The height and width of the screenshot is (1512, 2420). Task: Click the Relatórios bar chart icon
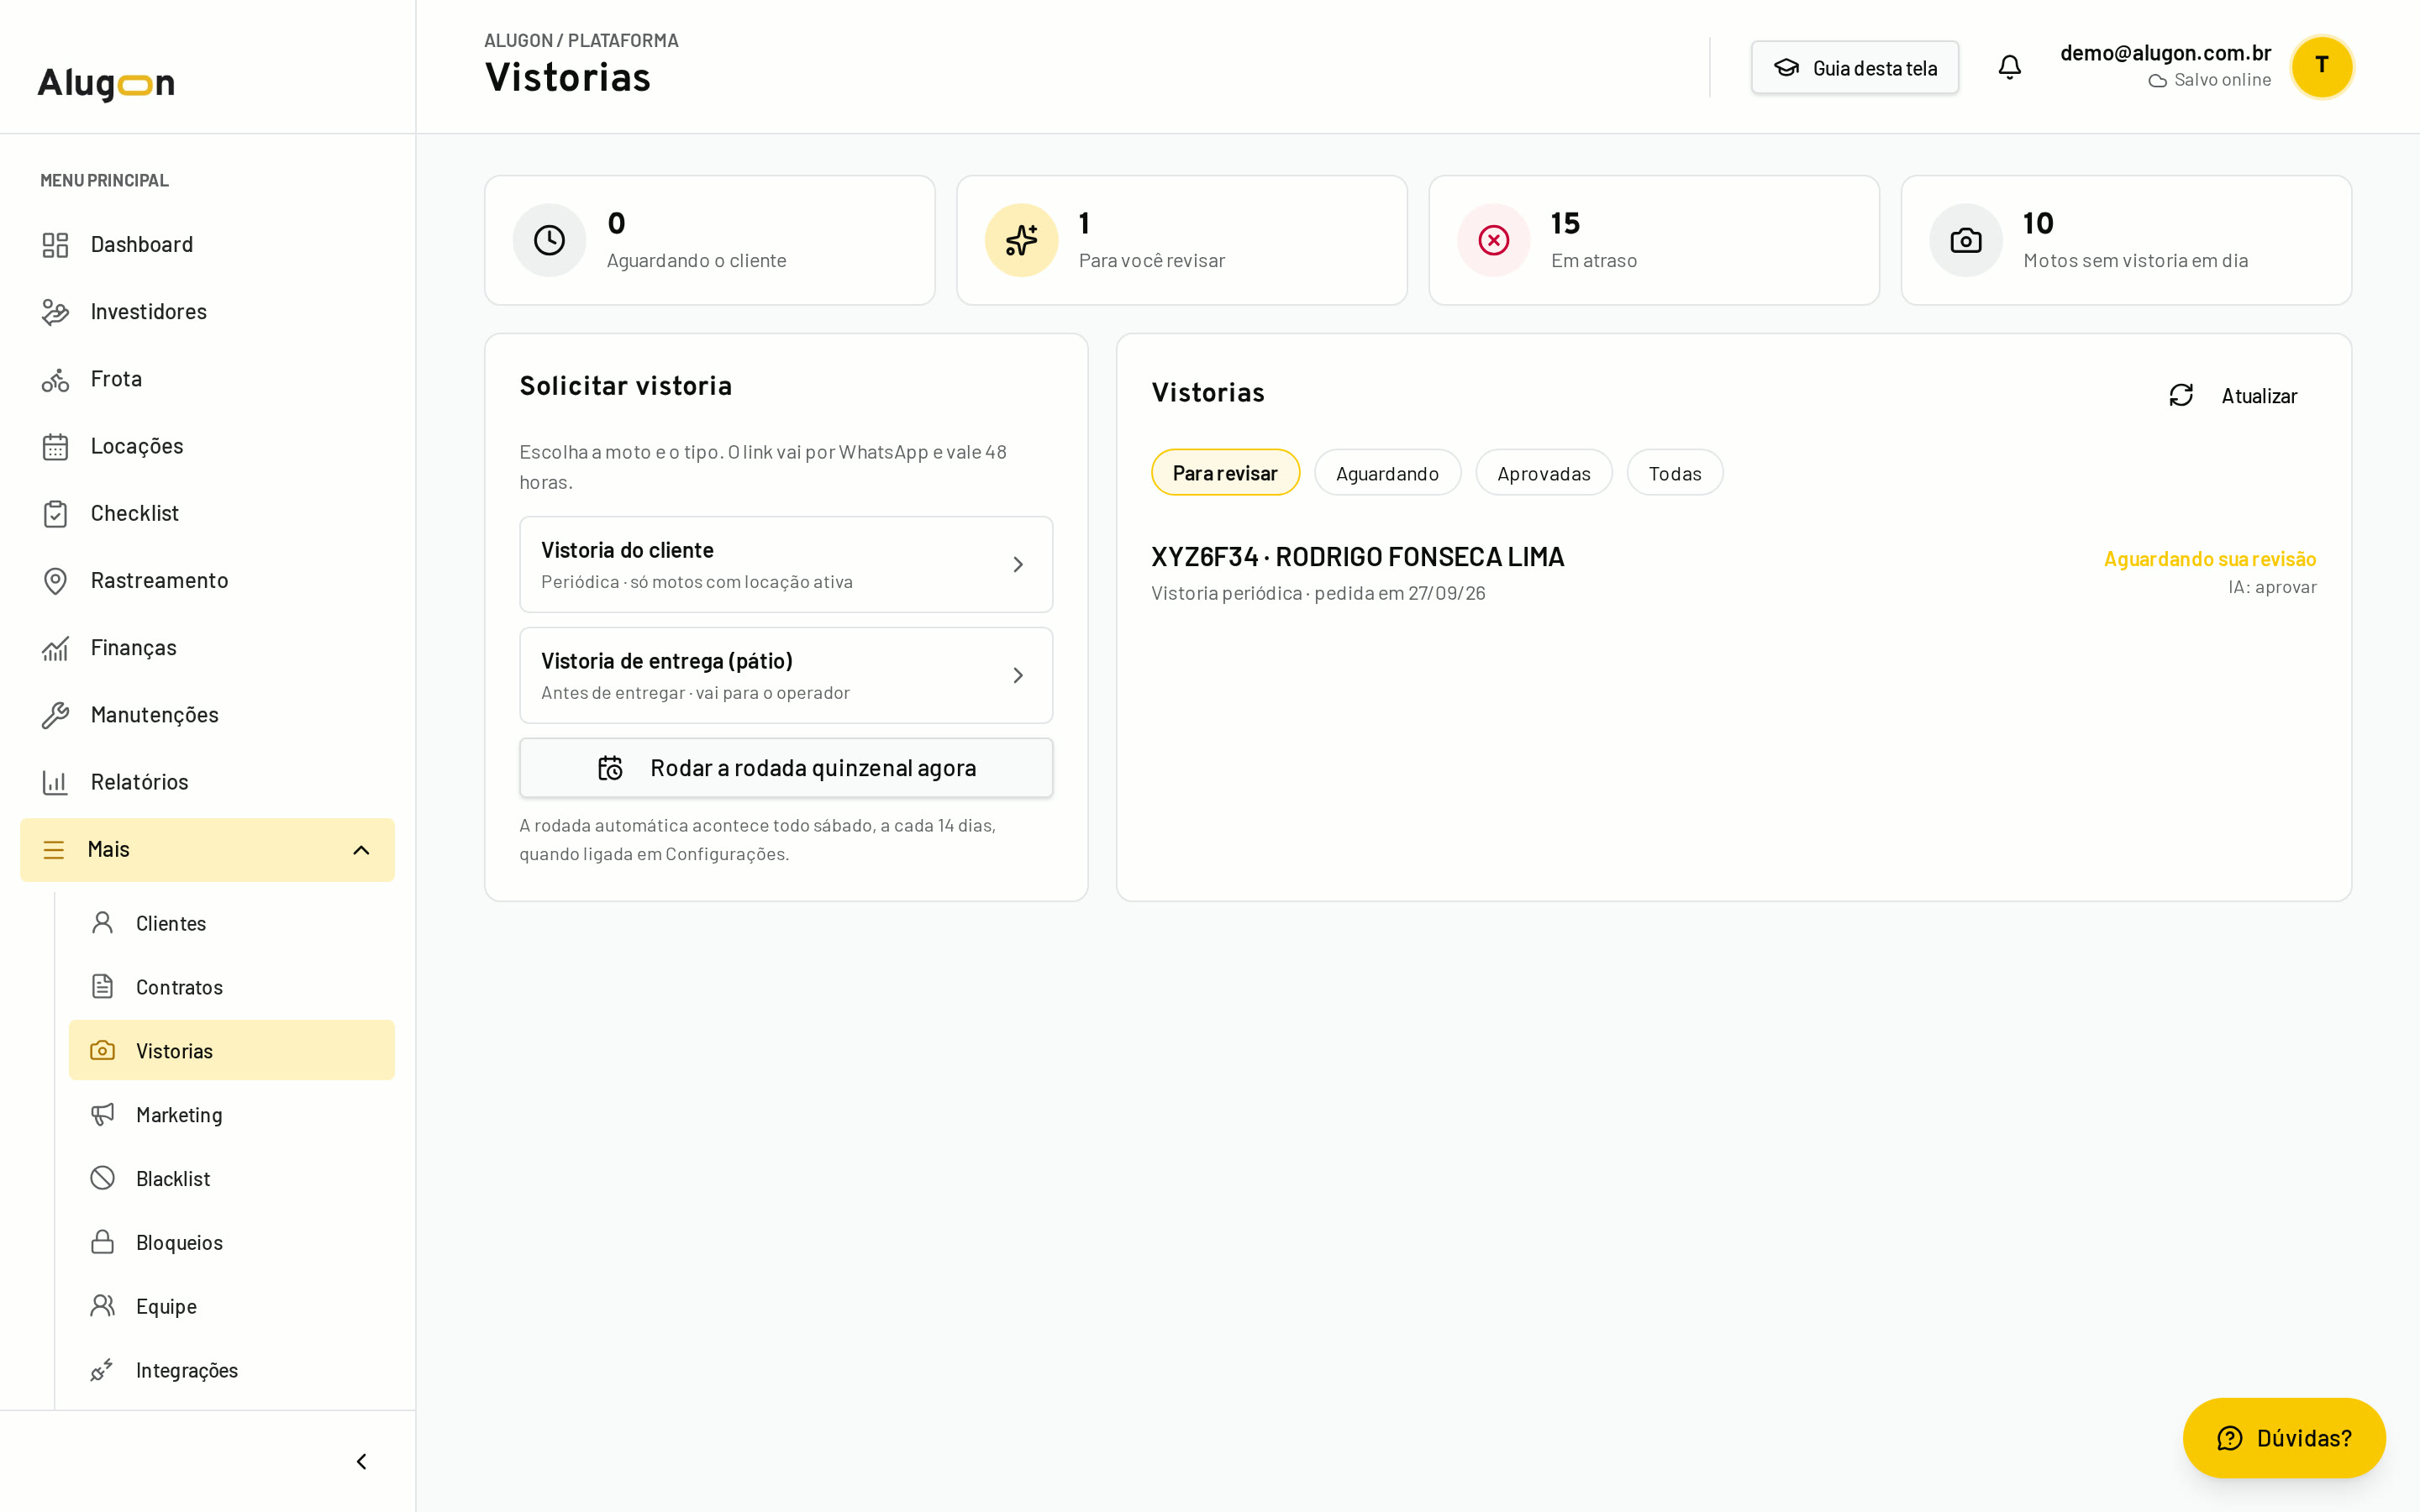(x=55, y=782)
